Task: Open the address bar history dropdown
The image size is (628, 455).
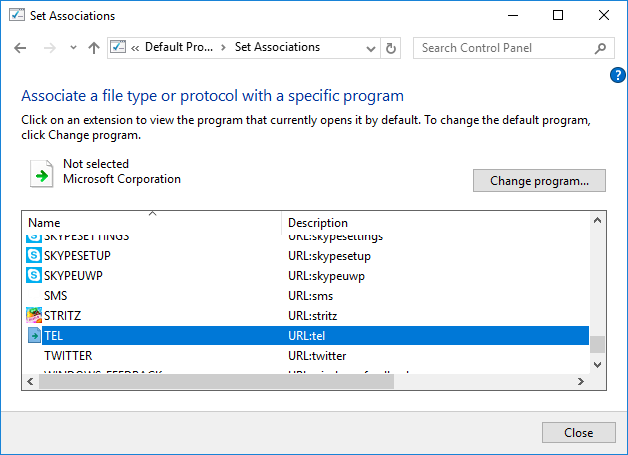Action: (371, 49)
